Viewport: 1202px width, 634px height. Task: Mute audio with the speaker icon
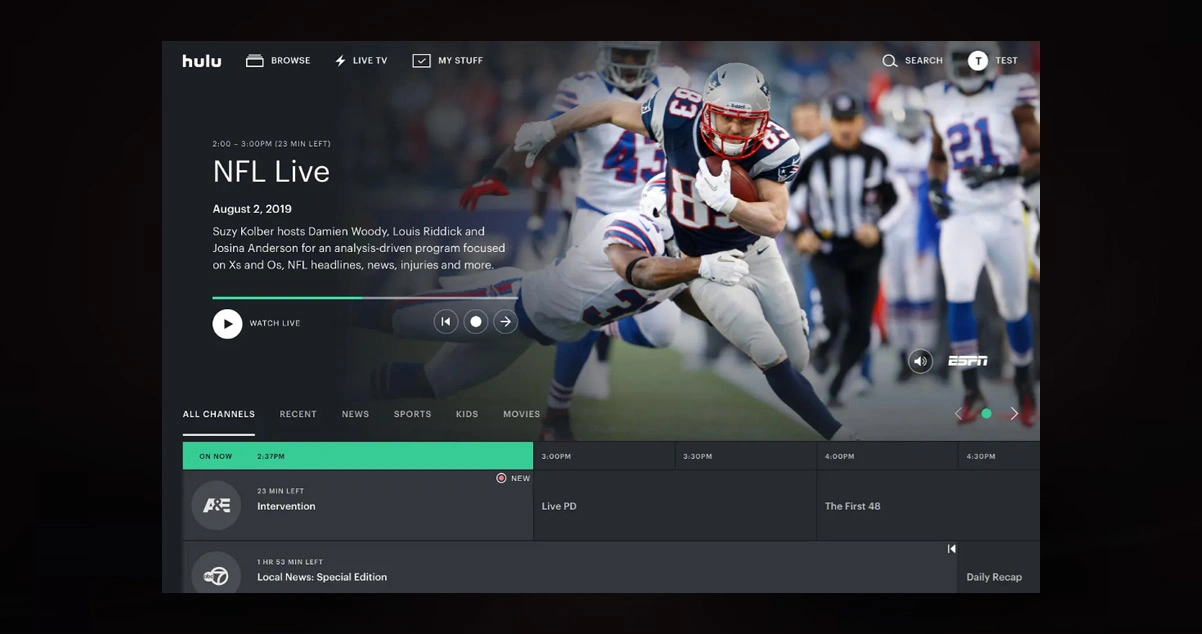coord(921,361)
